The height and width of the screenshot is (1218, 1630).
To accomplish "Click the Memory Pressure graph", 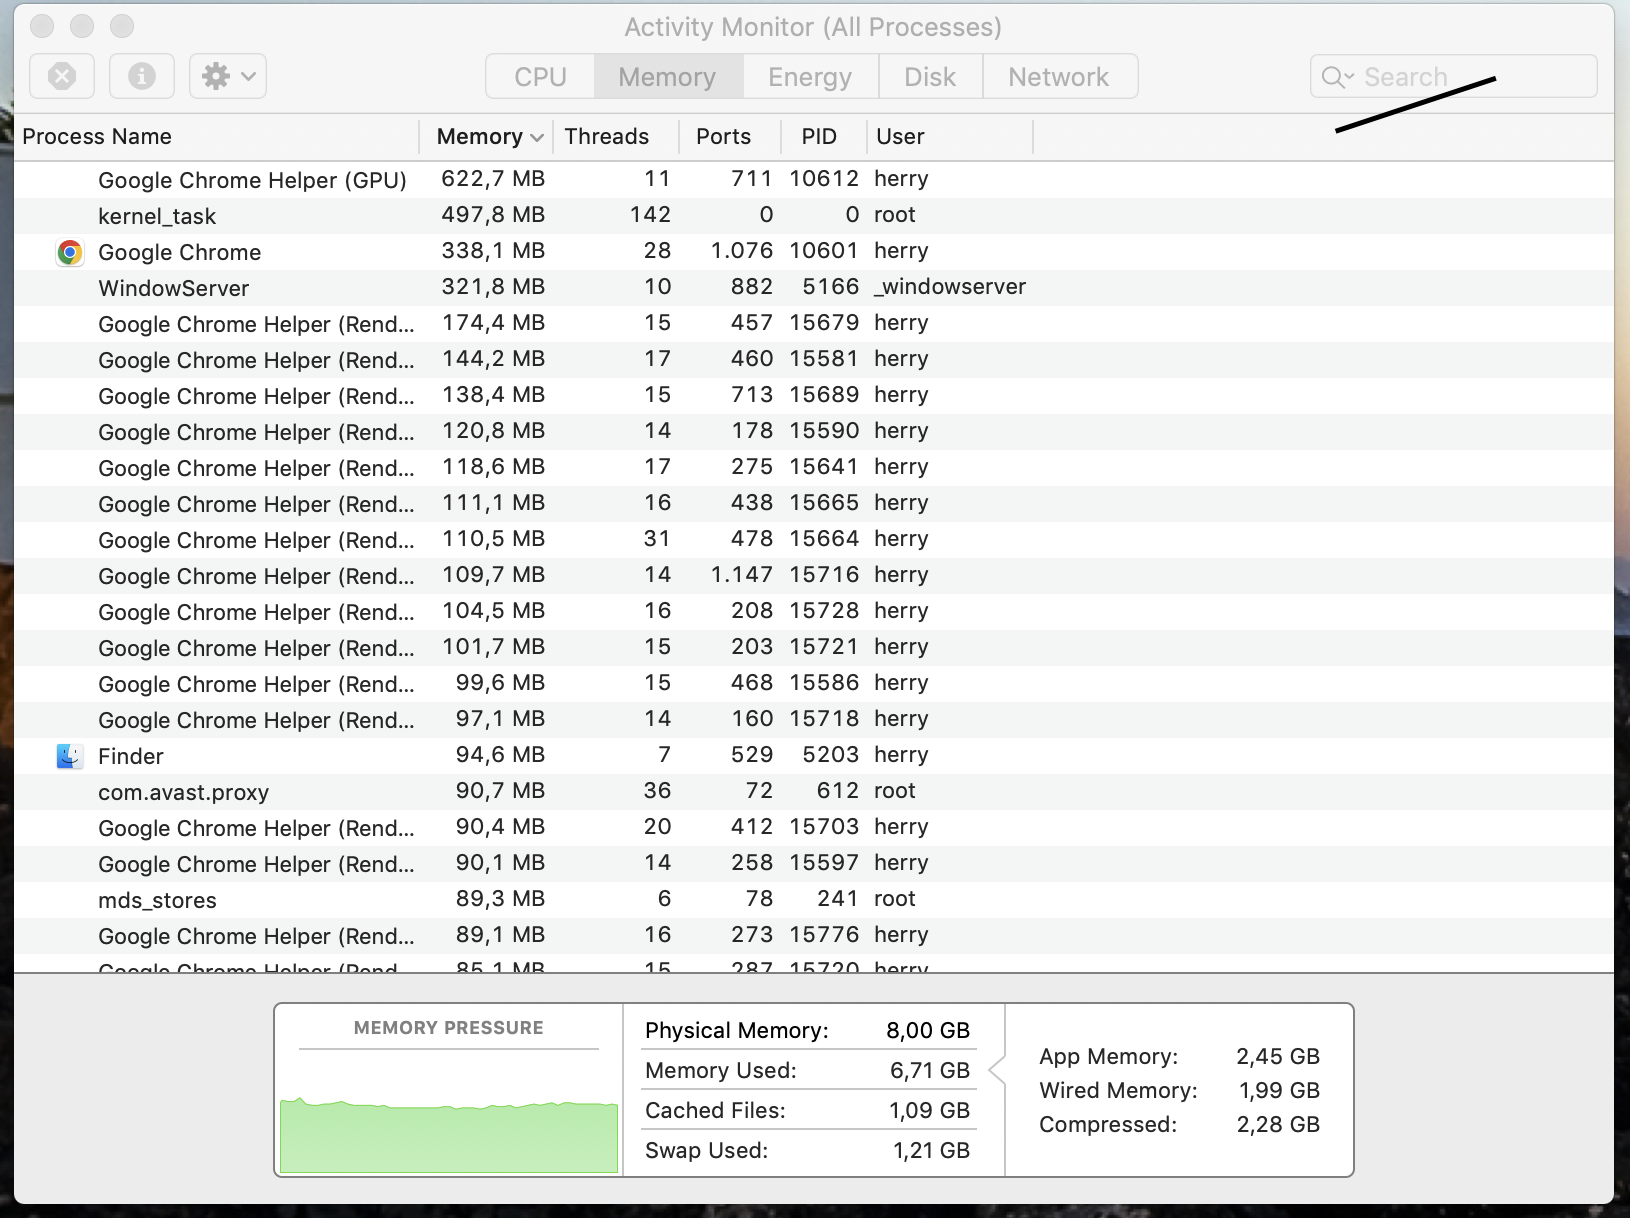I will tap(449, 1134).
